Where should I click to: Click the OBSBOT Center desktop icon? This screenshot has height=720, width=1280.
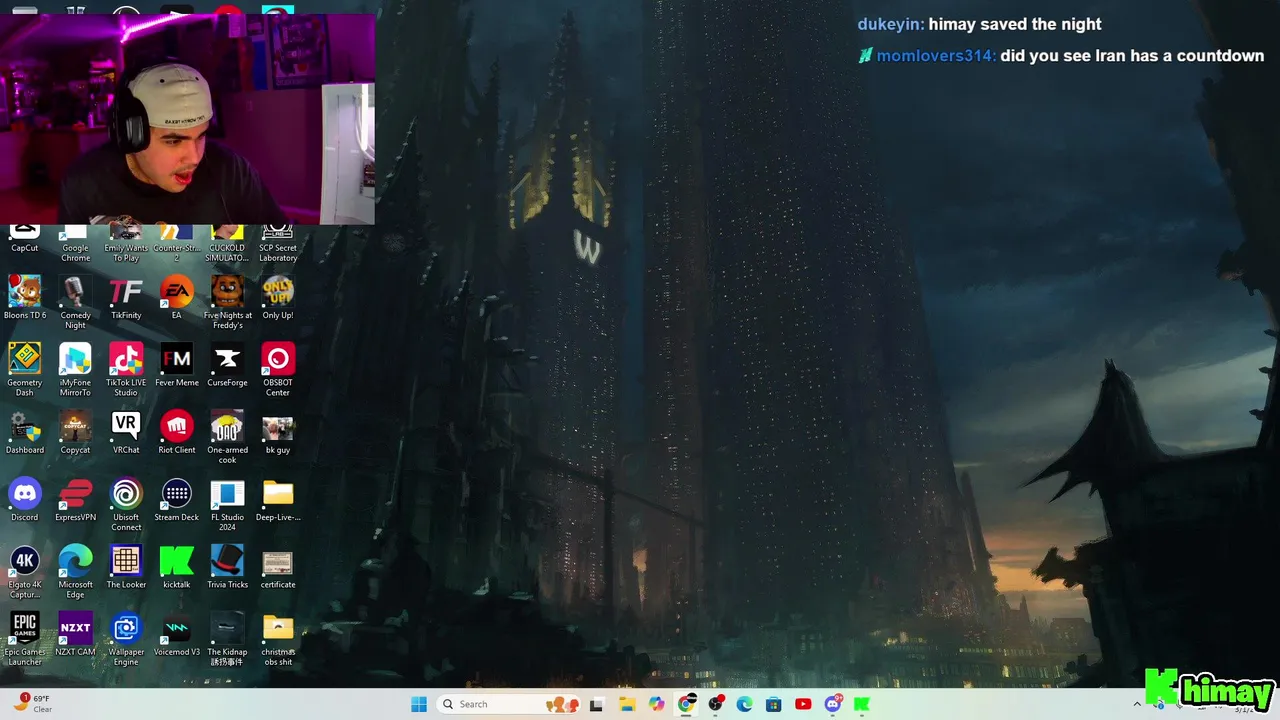(x=278, y=370)
